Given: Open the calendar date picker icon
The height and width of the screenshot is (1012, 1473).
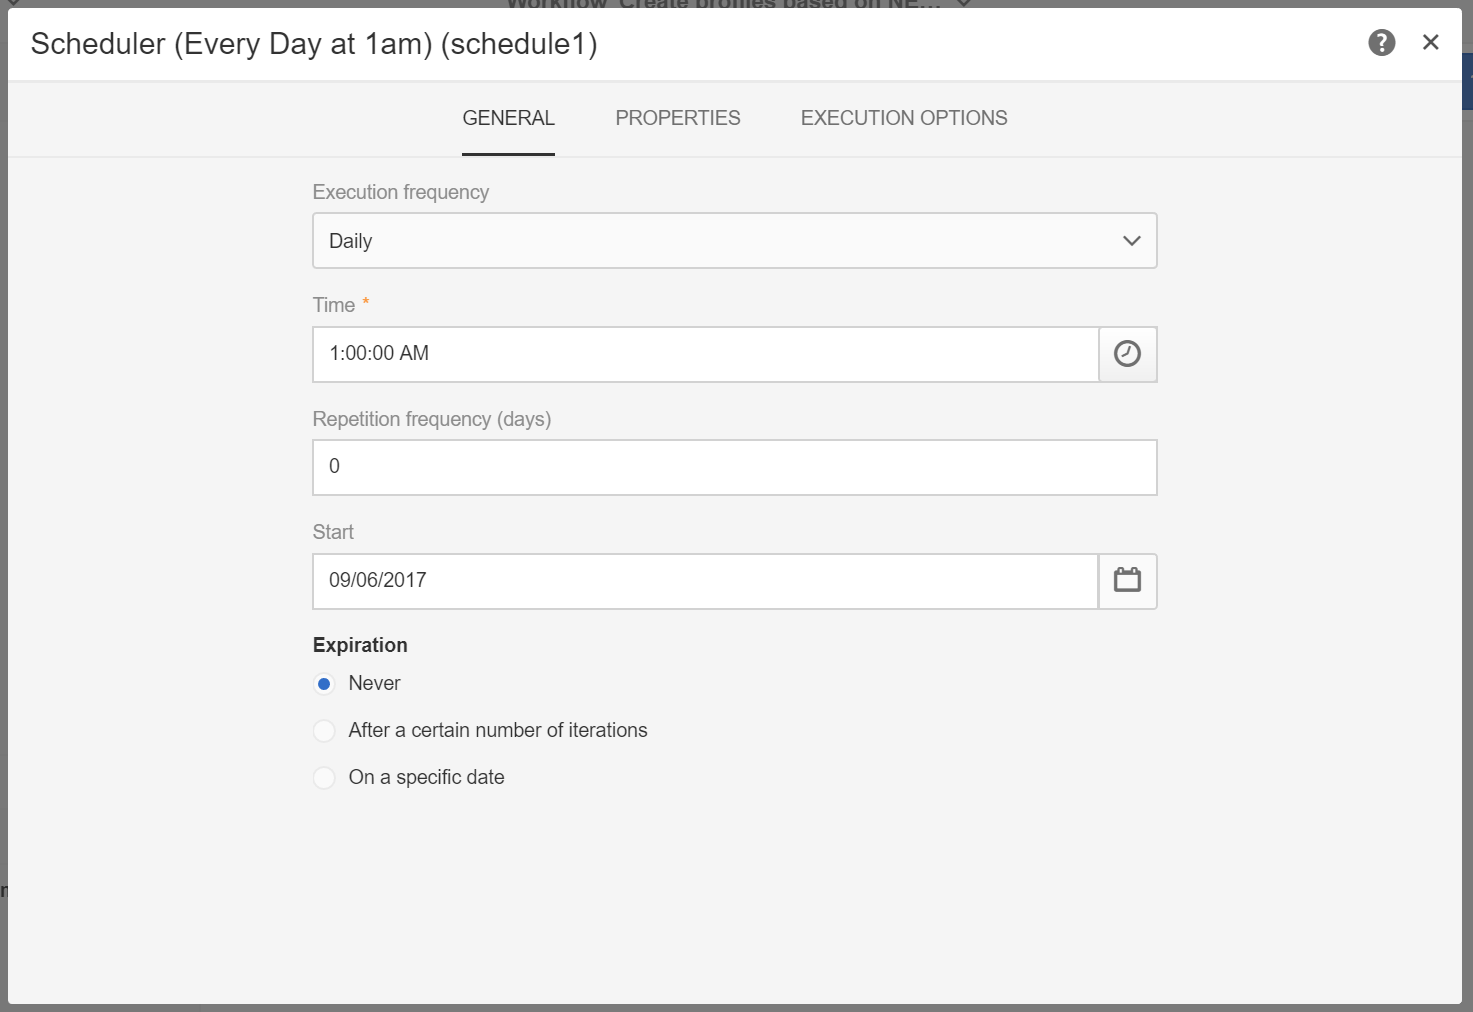Looking at the screenshot, I should [1127, 580].
